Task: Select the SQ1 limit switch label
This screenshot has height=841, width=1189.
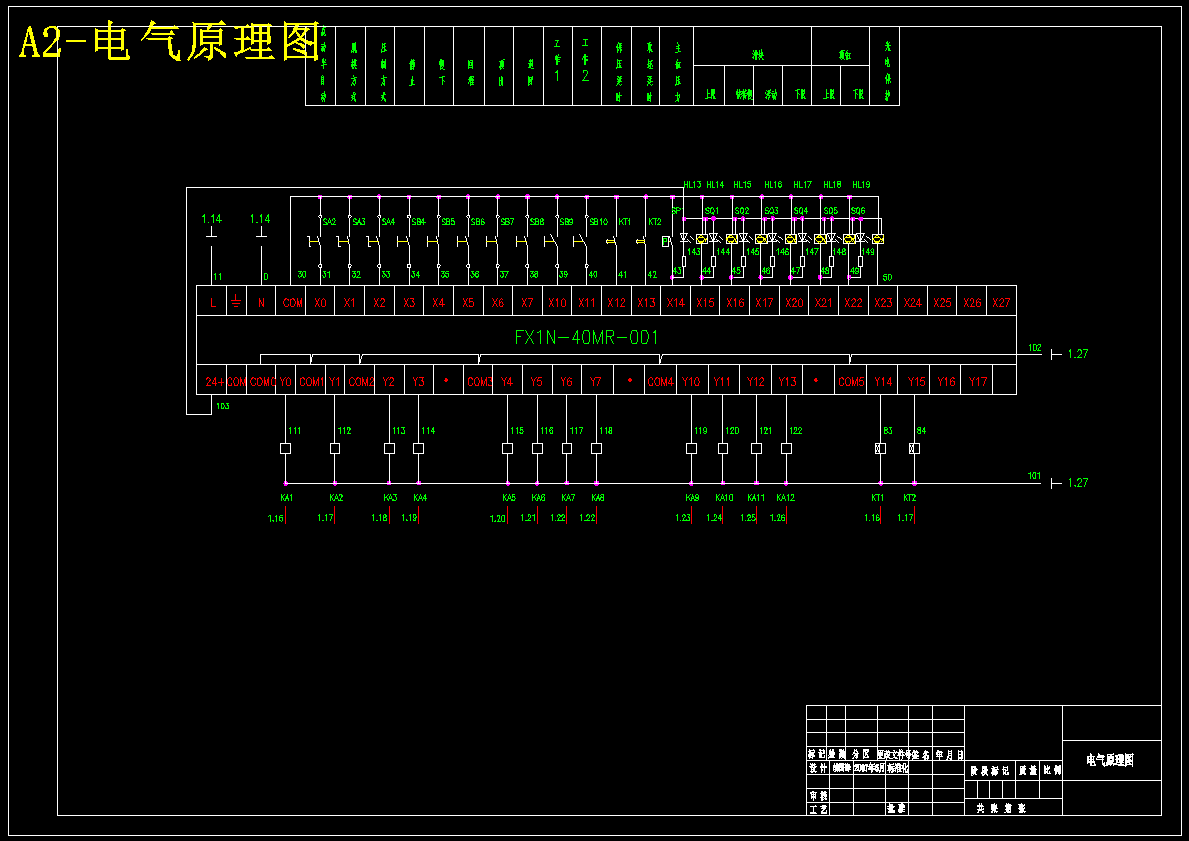Action: [711, 211]
